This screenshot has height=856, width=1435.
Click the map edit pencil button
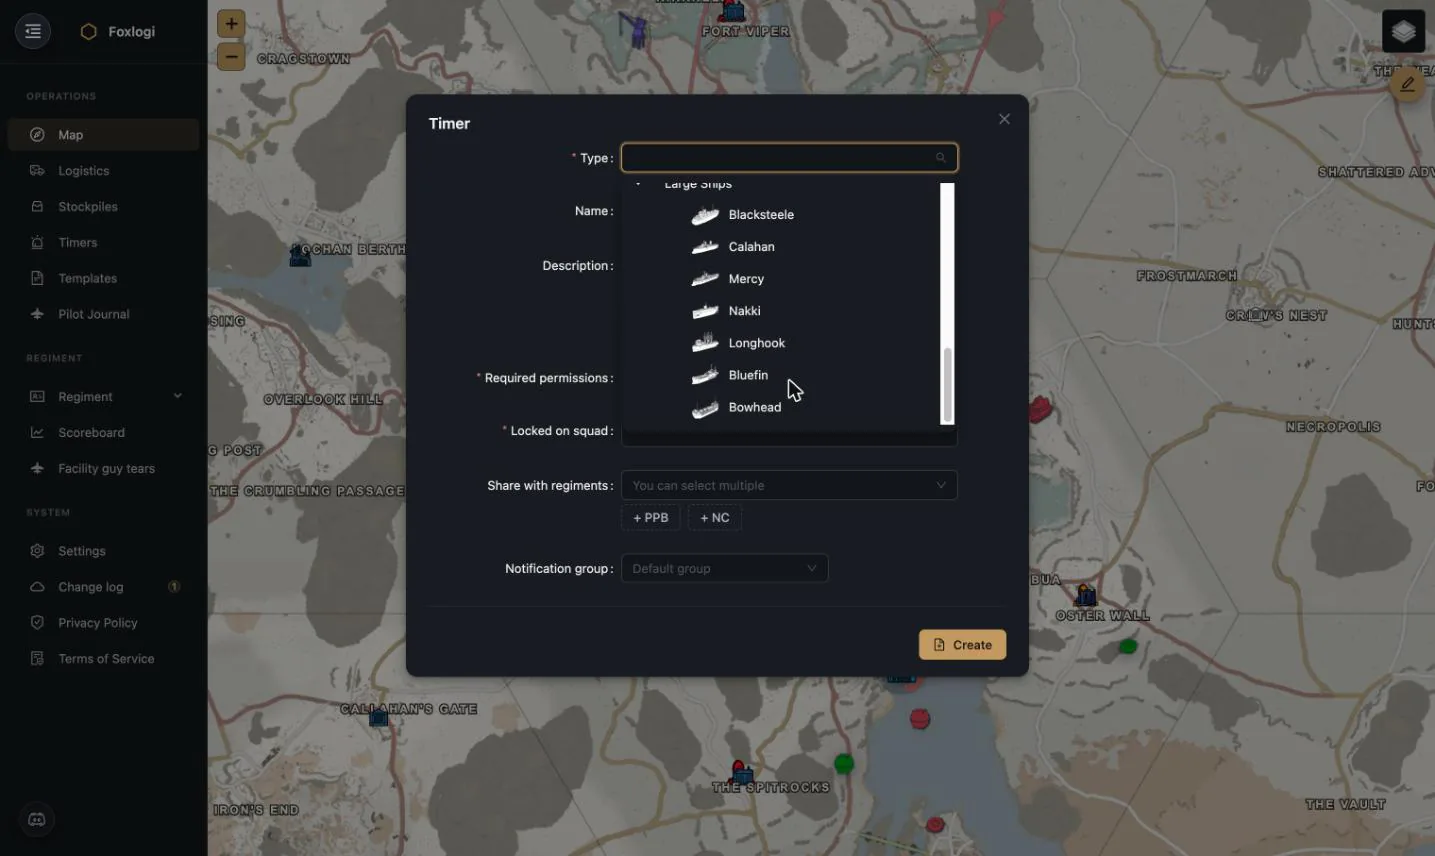[1407, 84]
